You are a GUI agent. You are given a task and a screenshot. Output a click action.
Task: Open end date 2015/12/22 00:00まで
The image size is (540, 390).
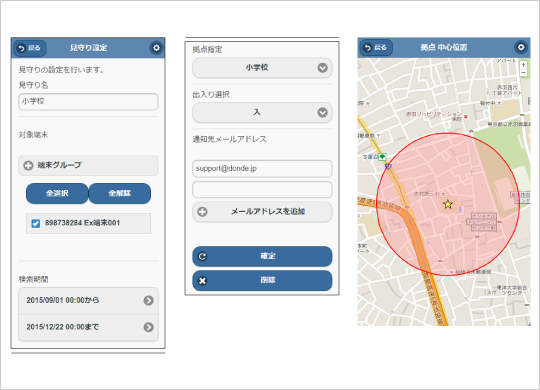[88, 327]
